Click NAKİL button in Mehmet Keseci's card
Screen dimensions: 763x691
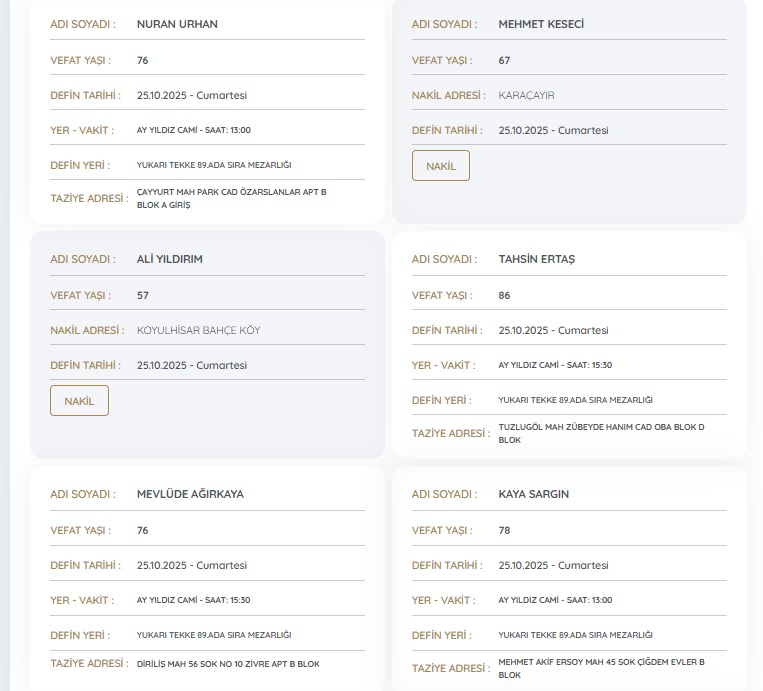tap(440, 166)
